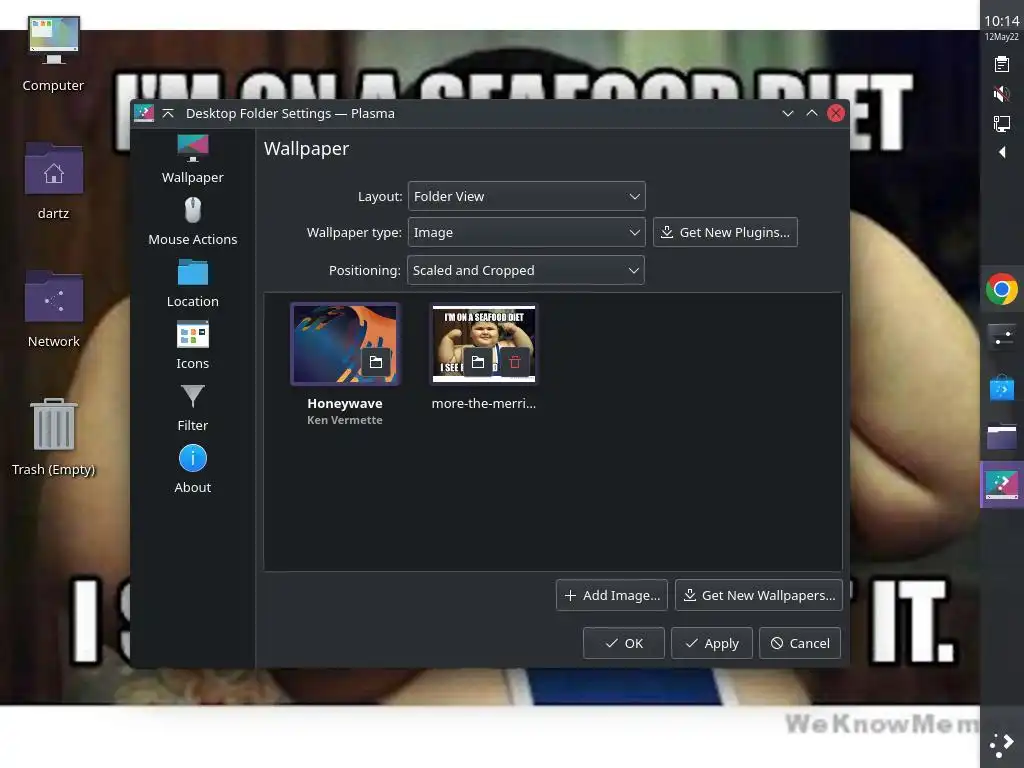
Task: Close the Desktop Folder Settings dialog
Action: pyautogui.click(x=835, y=113)
